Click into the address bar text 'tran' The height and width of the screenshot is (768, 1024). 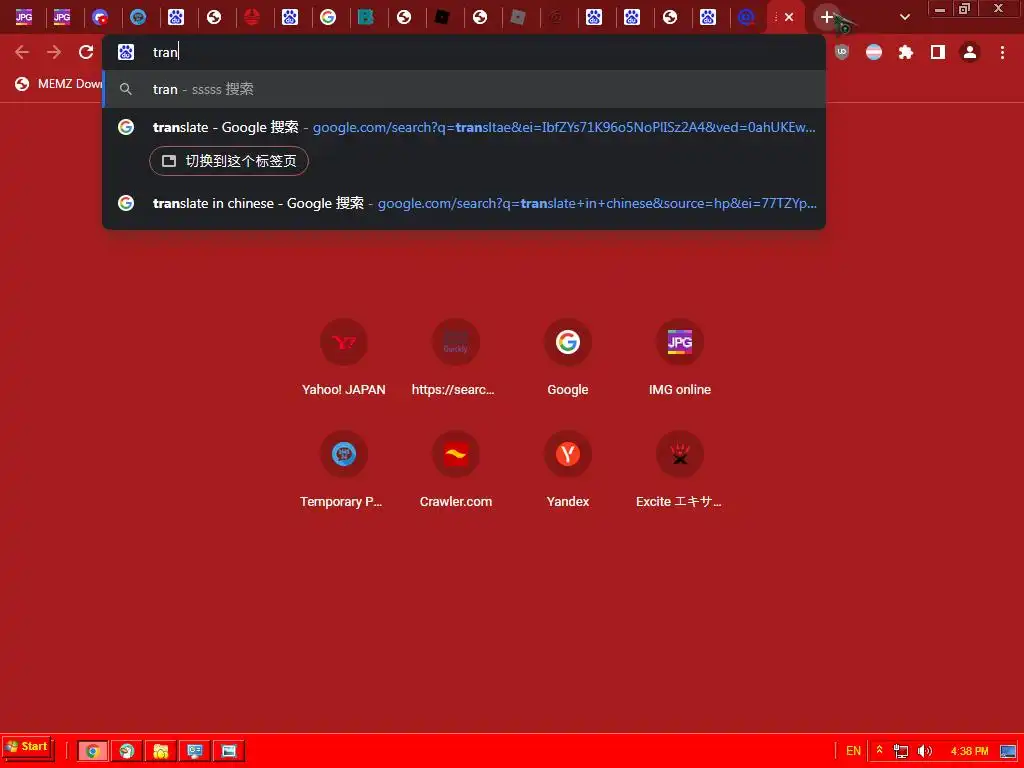165,52
